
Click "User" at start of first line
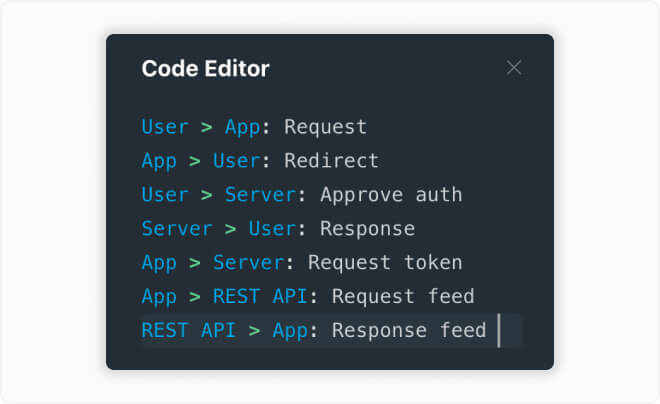coord(165,127)
